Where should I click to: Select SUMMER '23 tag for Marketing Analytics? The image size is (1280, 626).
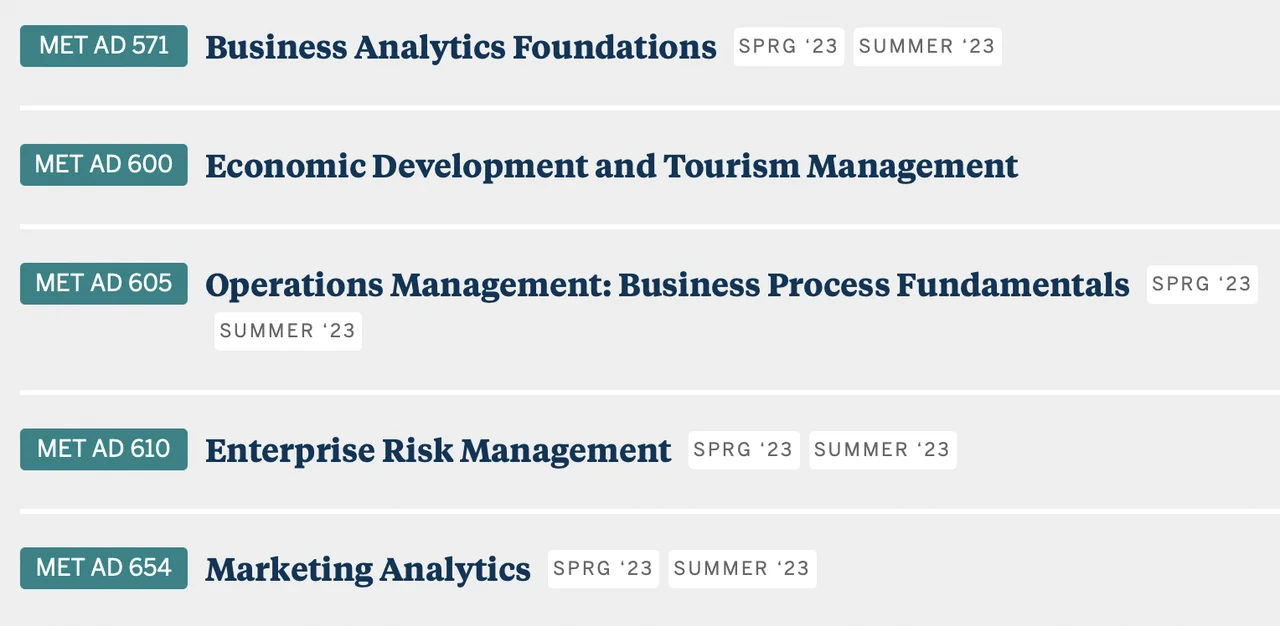point(742,569)
